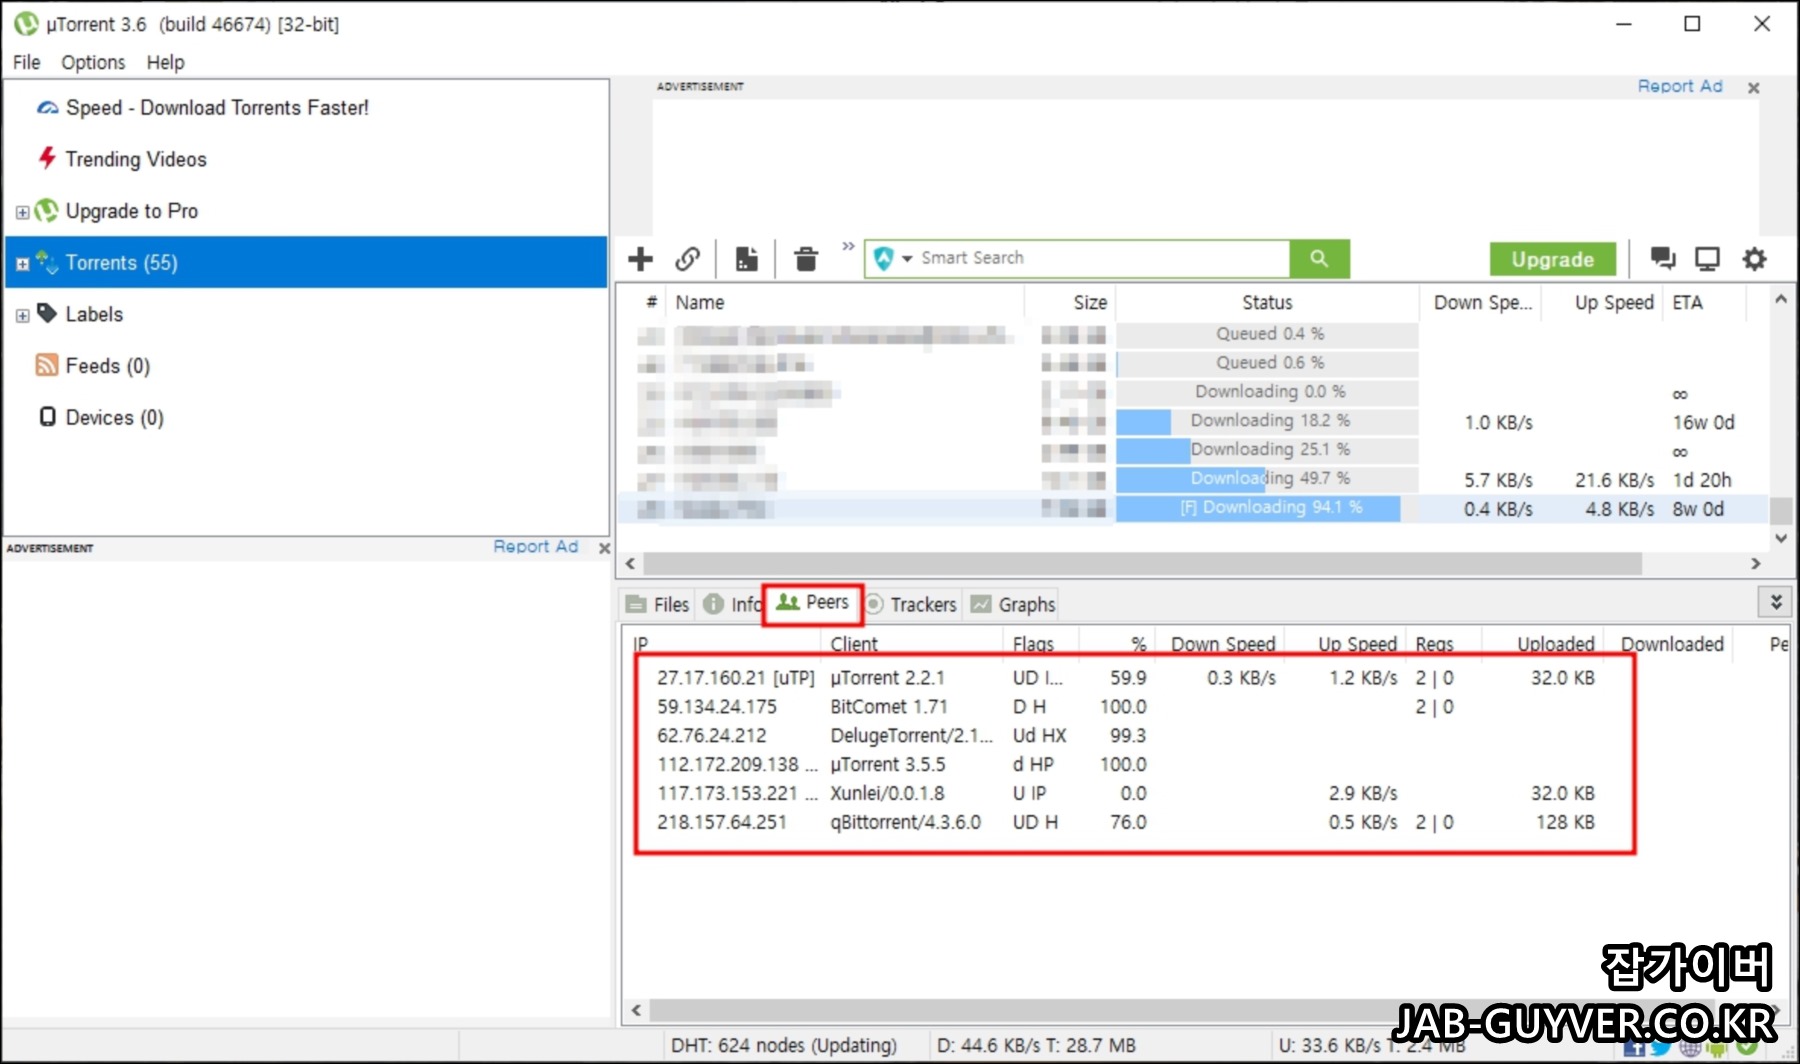The image size is (1800, 1064).
Task: Open the Options menu
Action: click(x=93, y=62)
